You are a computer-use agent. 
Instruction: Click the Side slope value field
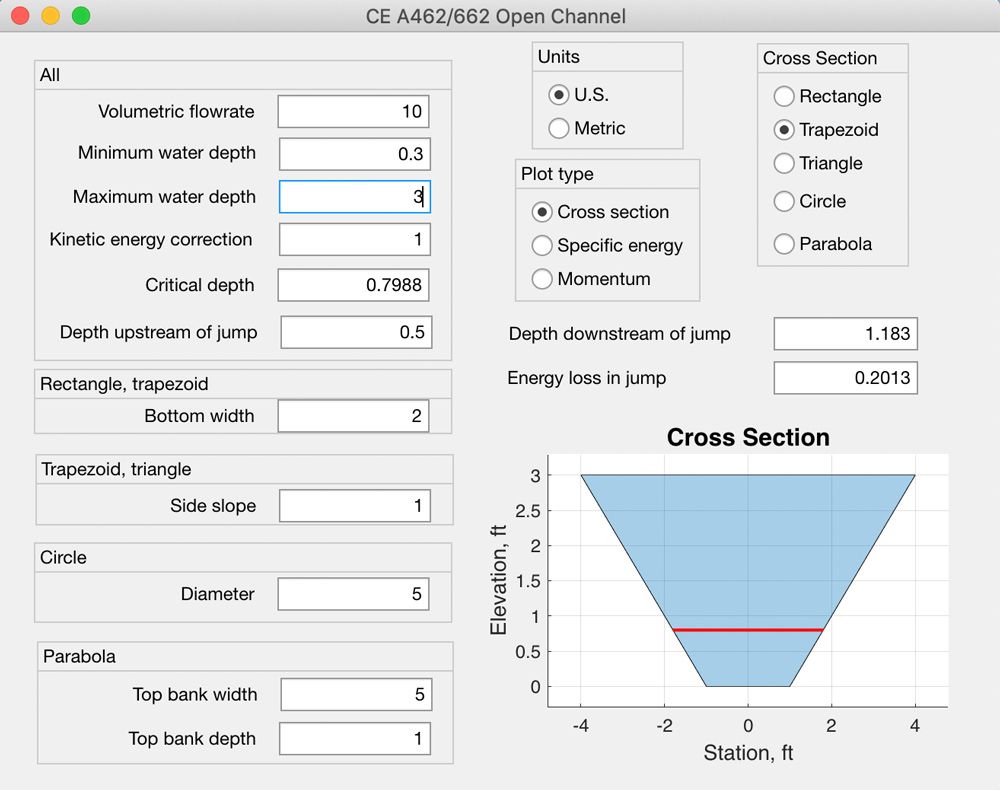[353, 505]
